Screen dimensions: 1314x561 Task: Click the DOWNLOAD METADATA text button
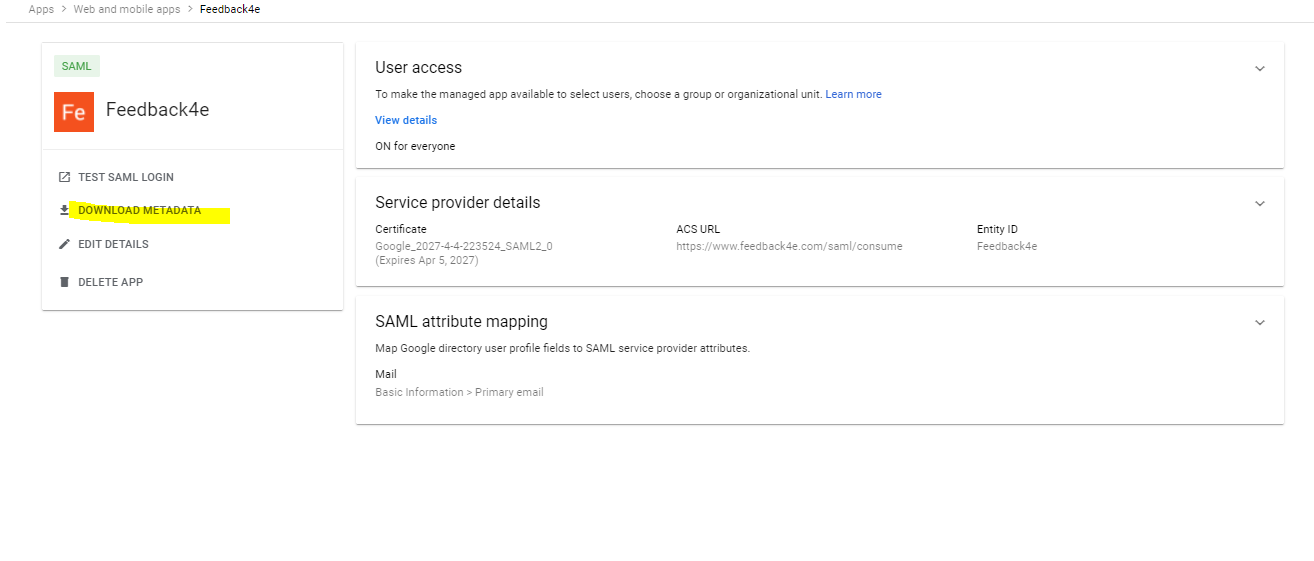[140, 211]
